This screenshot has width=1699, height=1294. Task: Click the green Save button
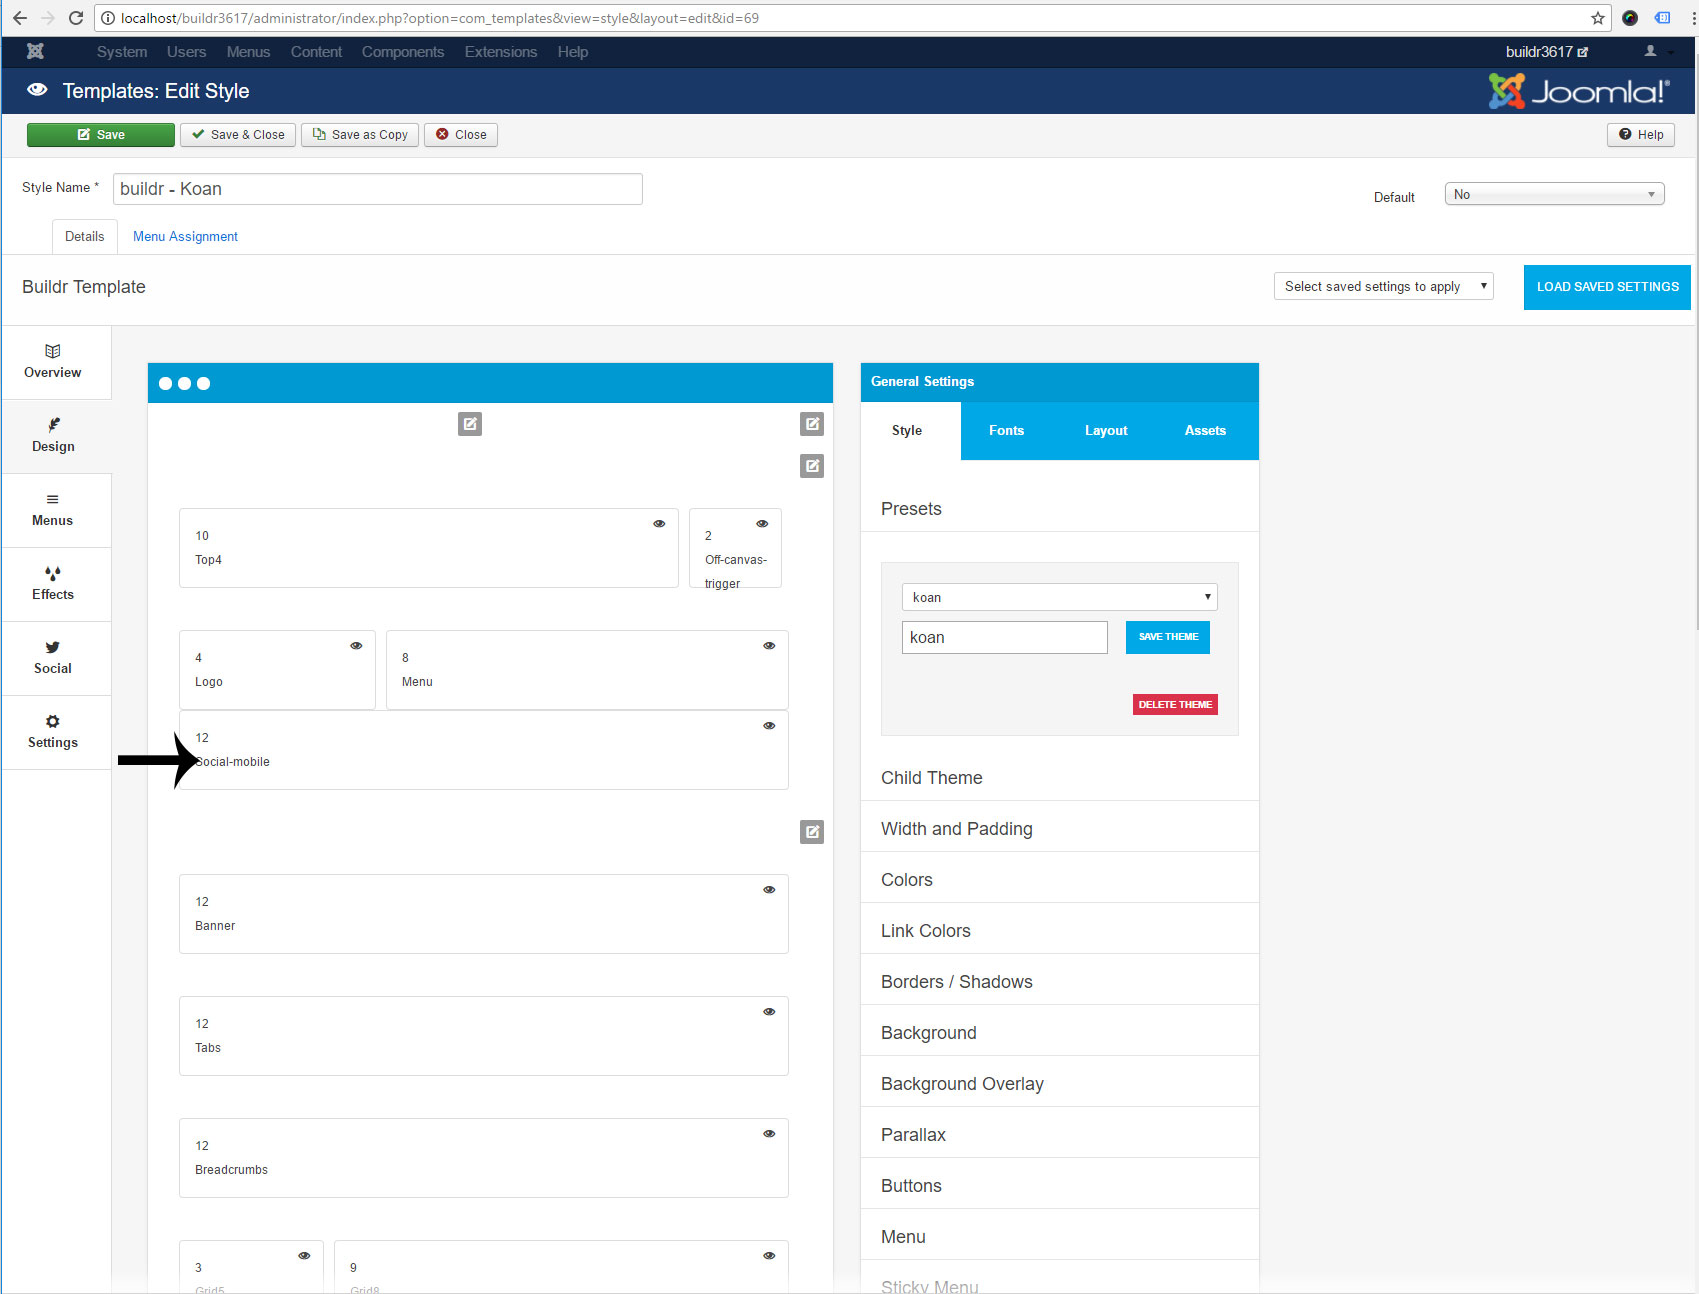pos(101,135)
